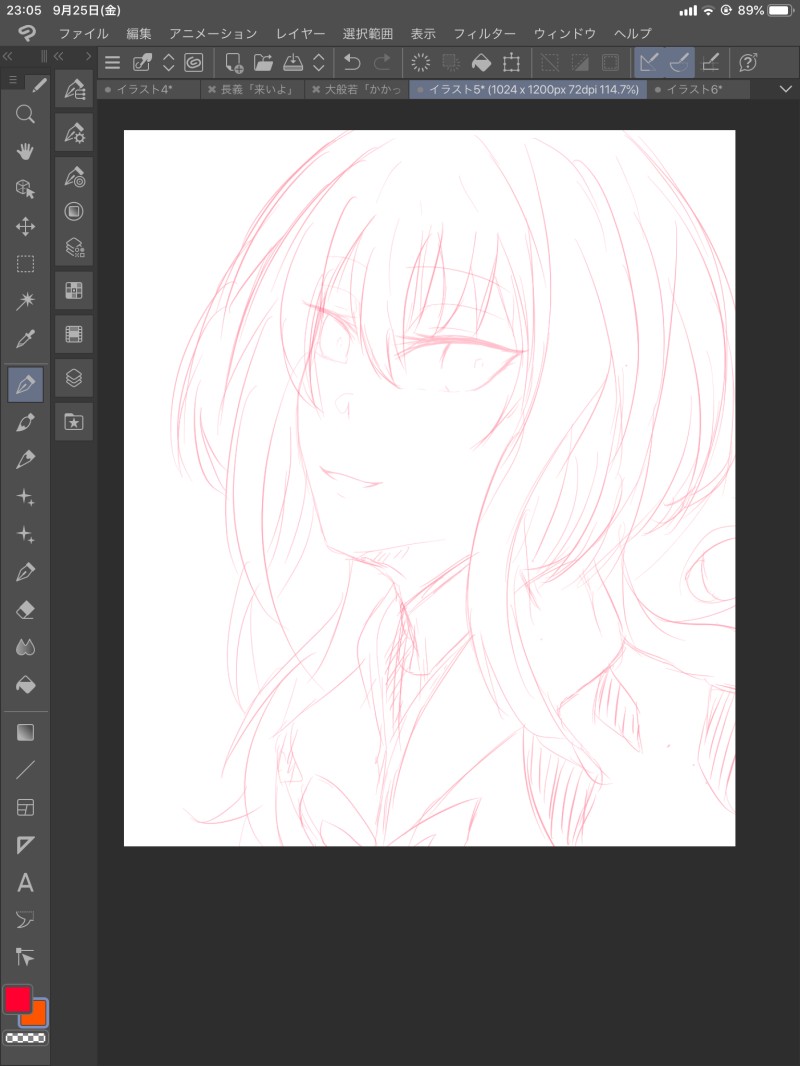The image size is (800, 1066).
Task: Select the Frame border tool
Action: coord(25,808)
